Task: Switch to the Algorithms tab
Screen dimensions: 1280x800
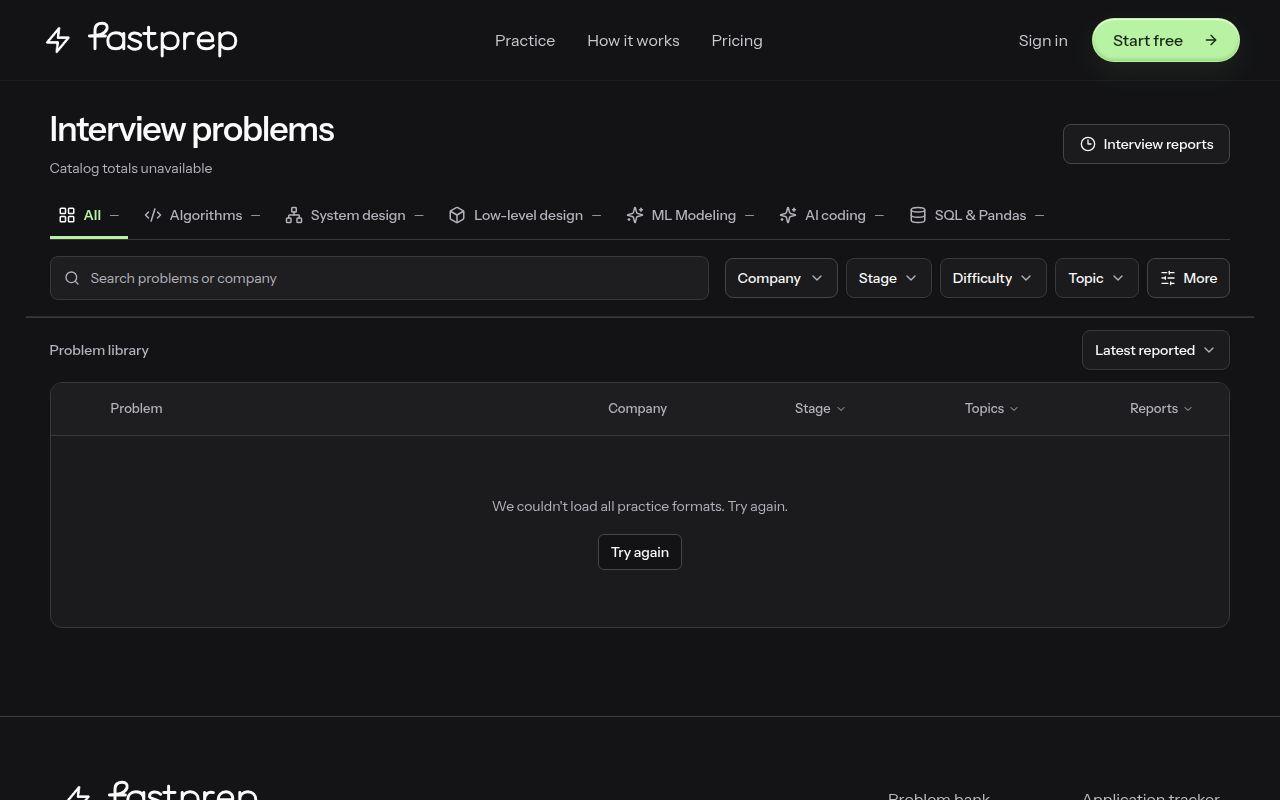Action: [202, 215]
